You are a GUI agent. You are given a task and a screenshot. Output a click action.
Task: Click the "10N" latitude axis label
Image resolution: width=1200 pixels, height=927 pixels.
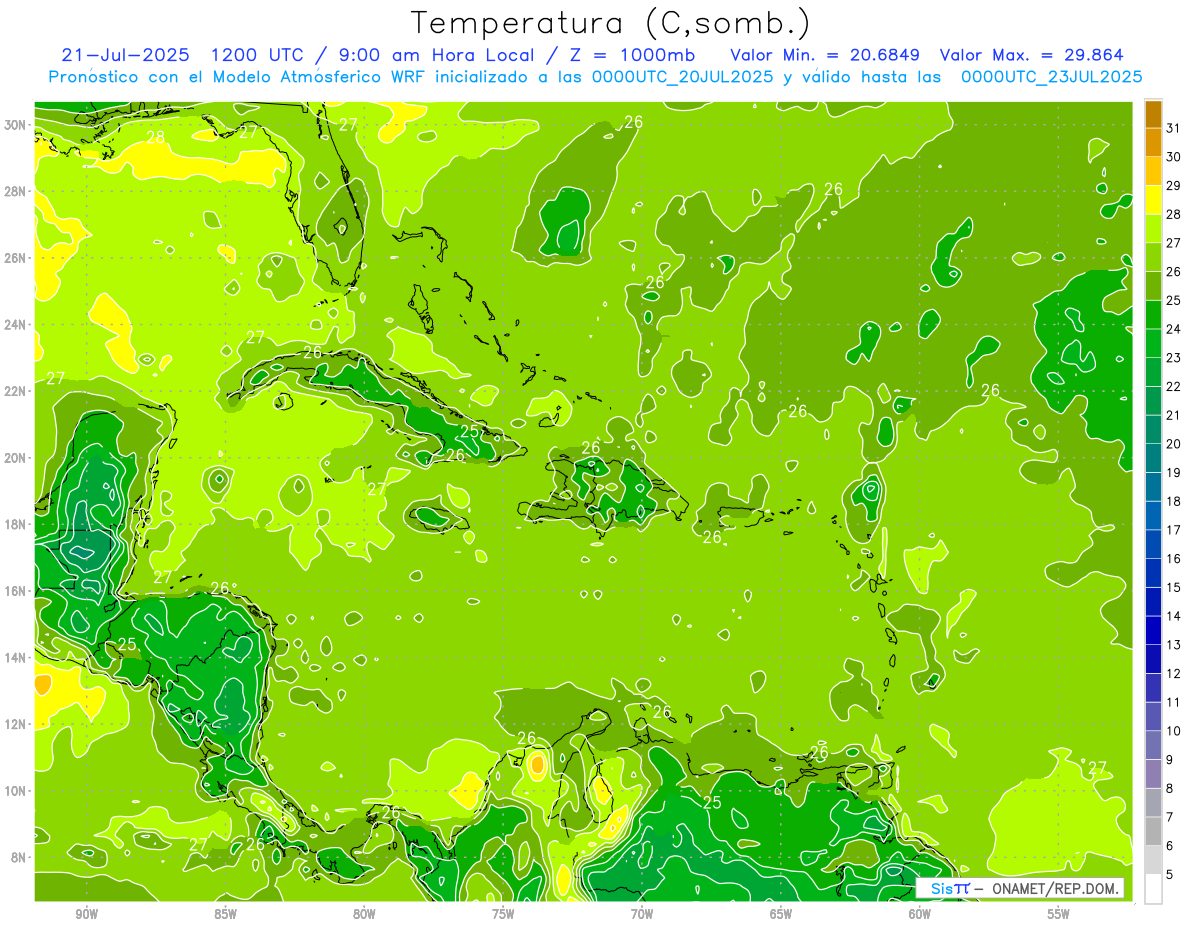coord(16,790)
